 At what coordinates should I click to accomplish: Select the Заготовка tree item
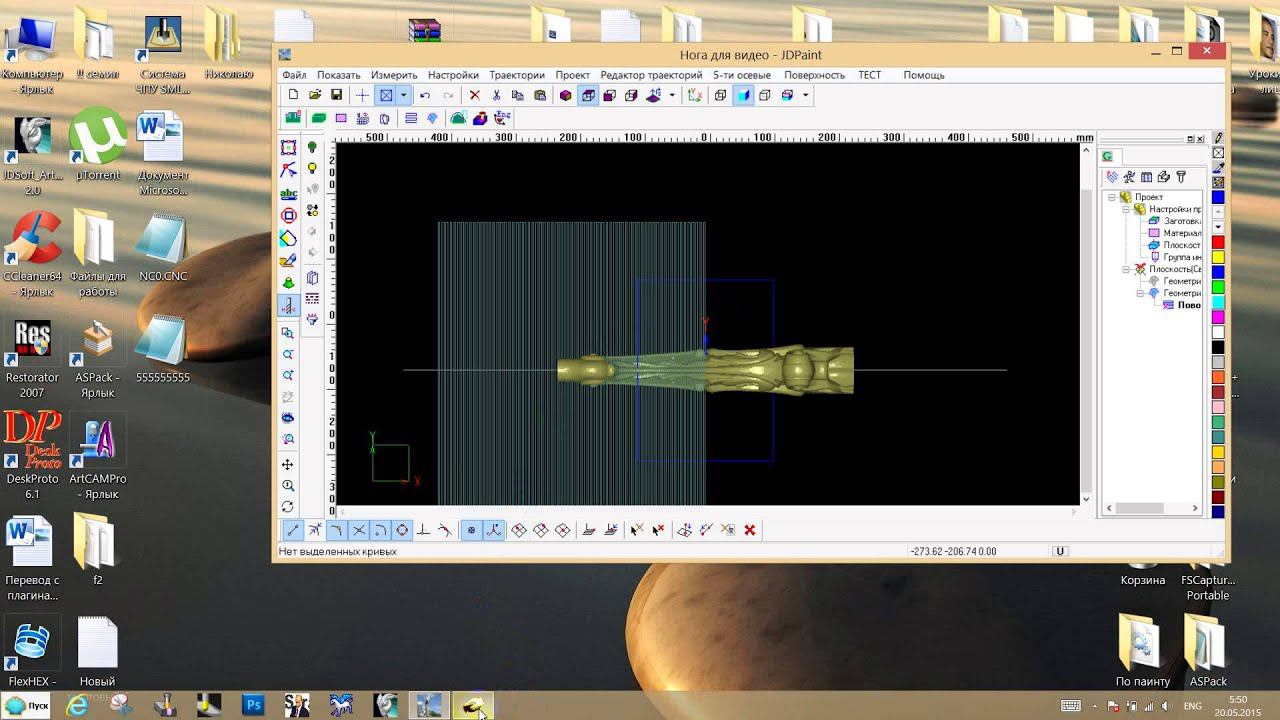click(1182, 221)
